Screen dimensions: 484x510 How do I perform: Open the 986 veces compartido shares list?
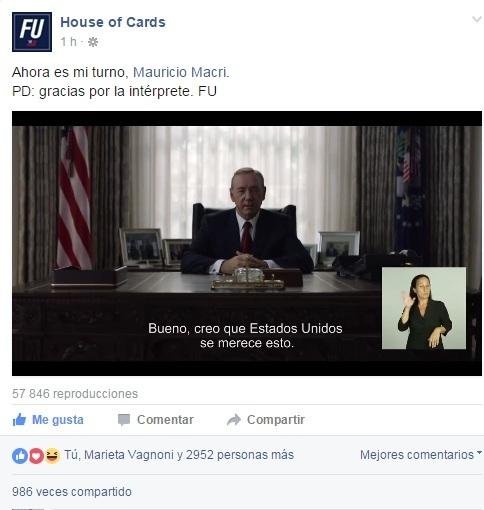(x=72, y=492)
